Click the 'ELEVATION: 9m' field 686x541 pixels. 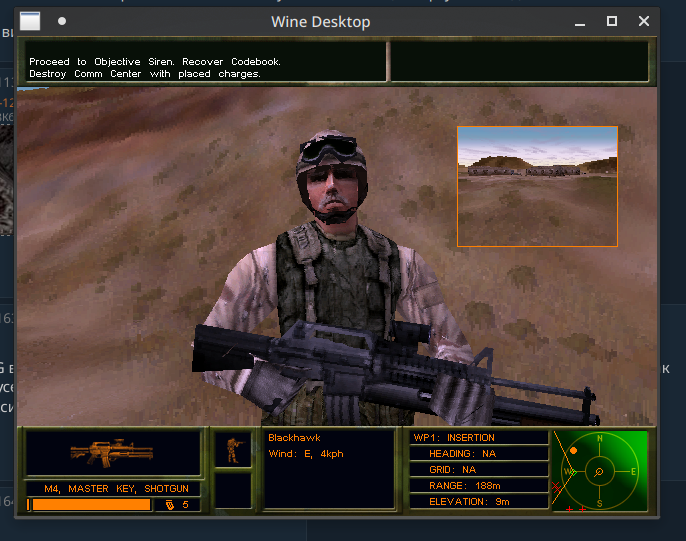pyautogui.click(x=479, y=502)
